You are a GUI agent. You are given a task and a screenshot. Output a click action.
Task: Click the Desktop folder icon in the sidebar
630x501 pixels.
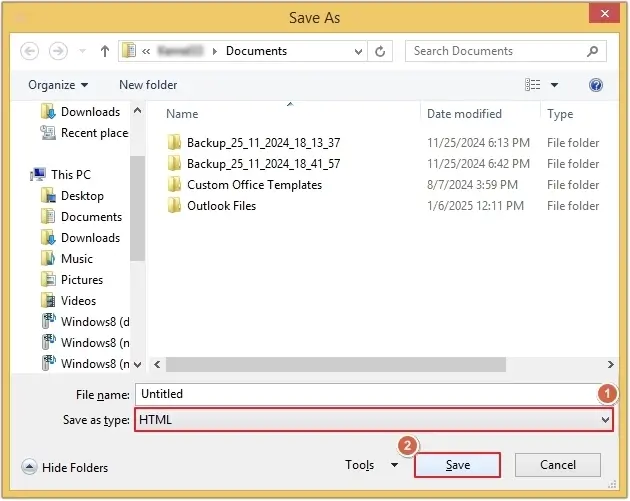pos(48,196)
